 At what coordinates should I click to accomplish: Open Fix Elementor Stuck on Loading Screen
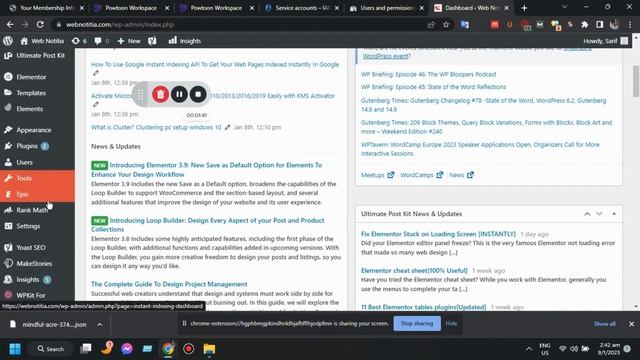(438, 234)
